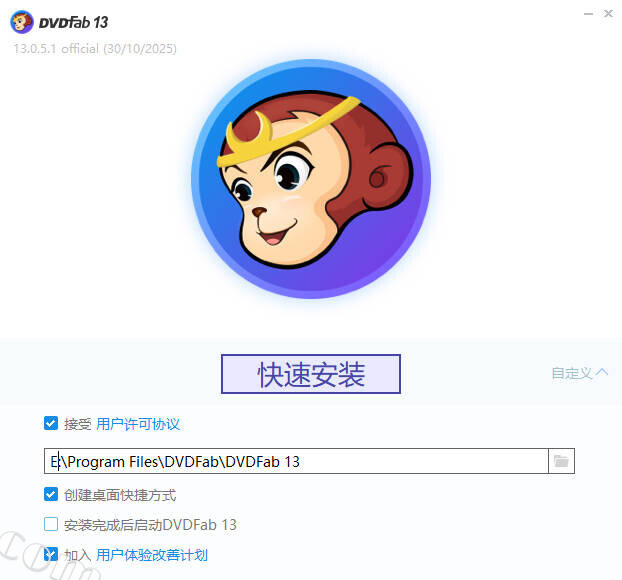Close the DVDFab 13 installer
622x580 pixels.
608,14
